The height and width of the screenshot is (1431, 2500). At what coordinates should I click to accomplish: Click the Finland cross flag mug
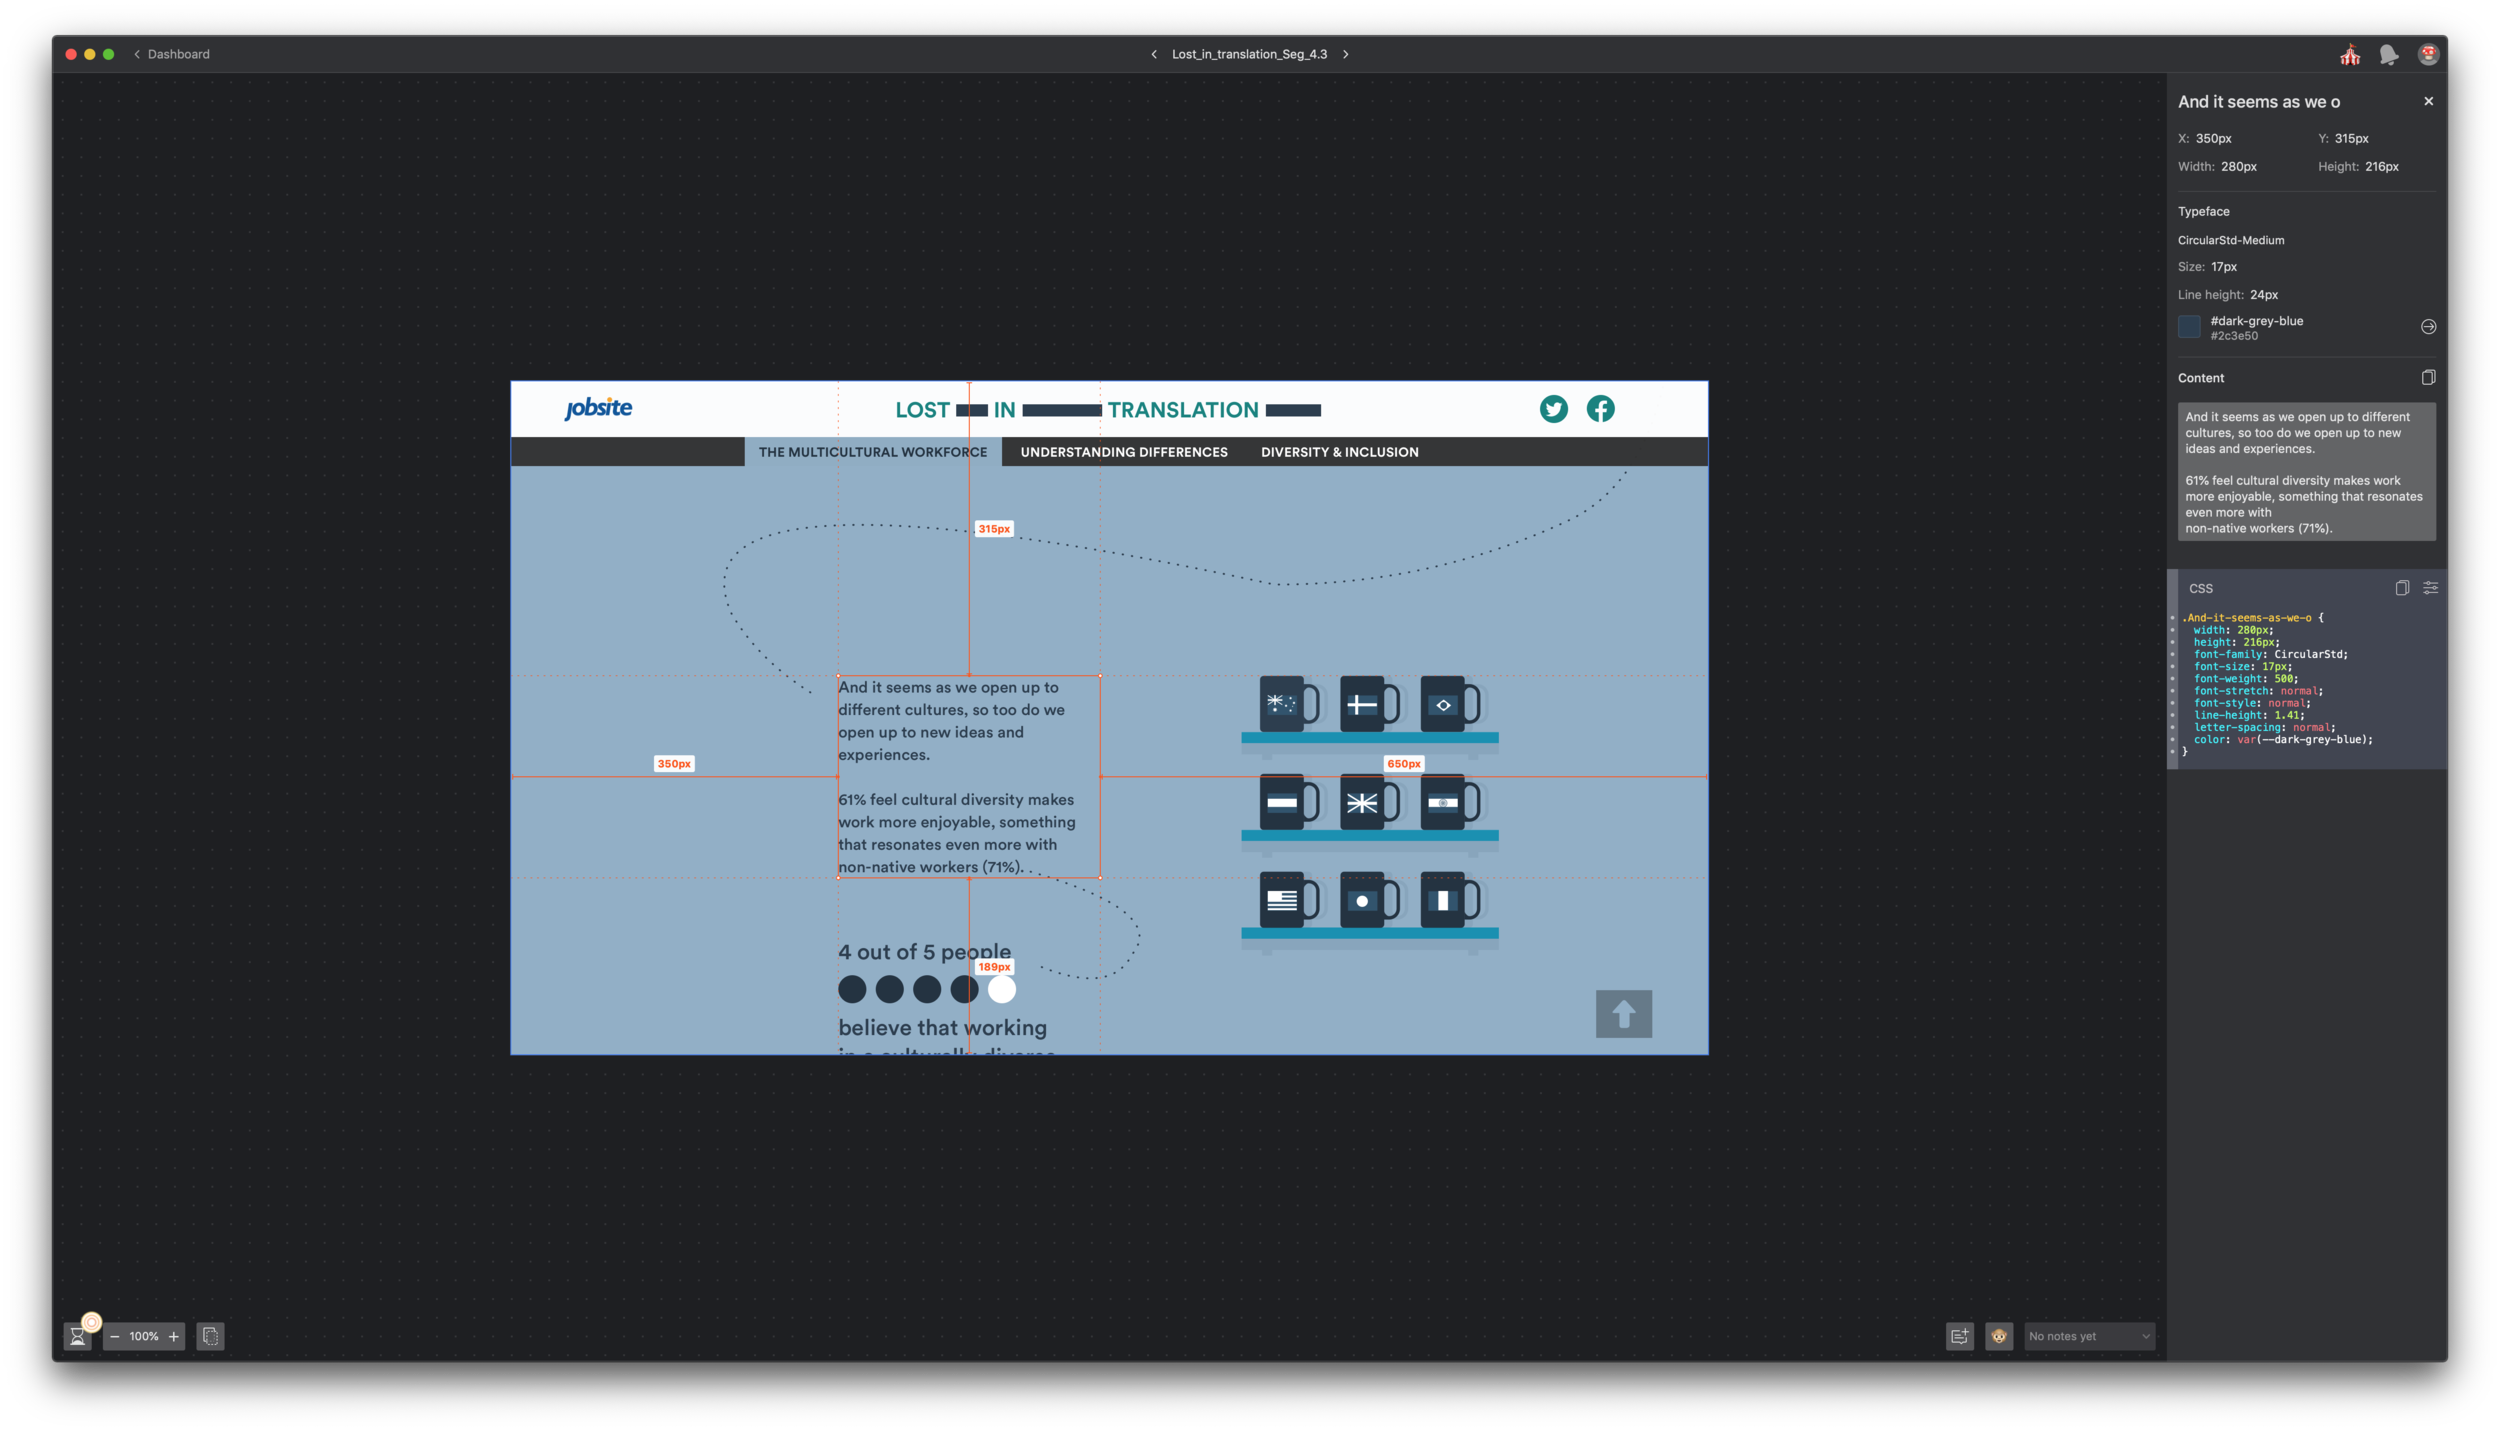(x=1368, y=704)
